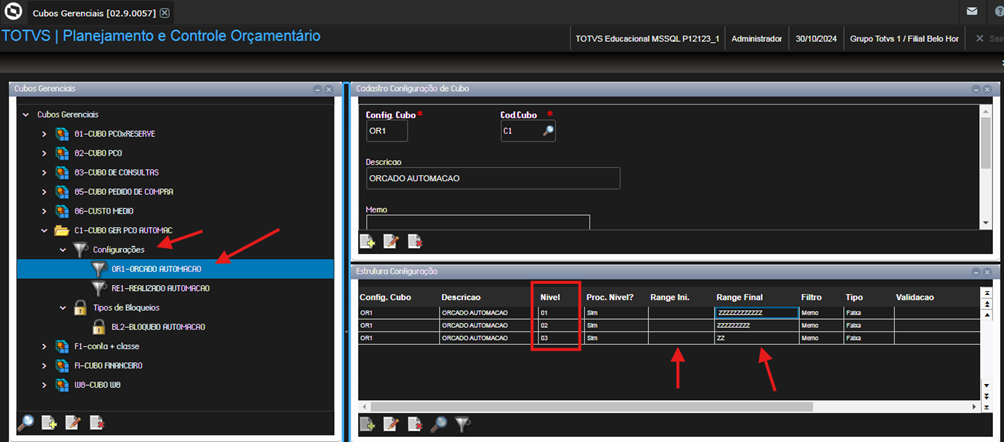
Task: Open the mail envelope icon in top bar
Action: coord(971,12)
